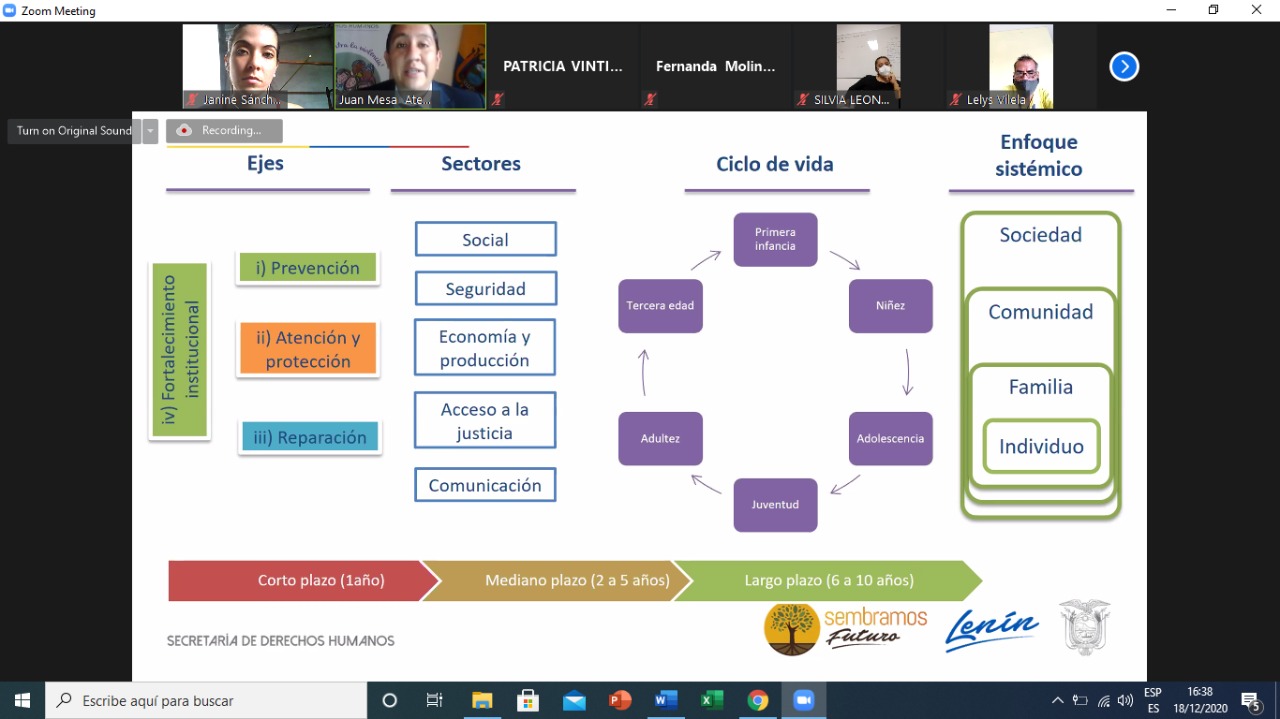Open Mail app from taskbar
The width and height of the screenshot is (1280, 719).
tap(574, 700)
